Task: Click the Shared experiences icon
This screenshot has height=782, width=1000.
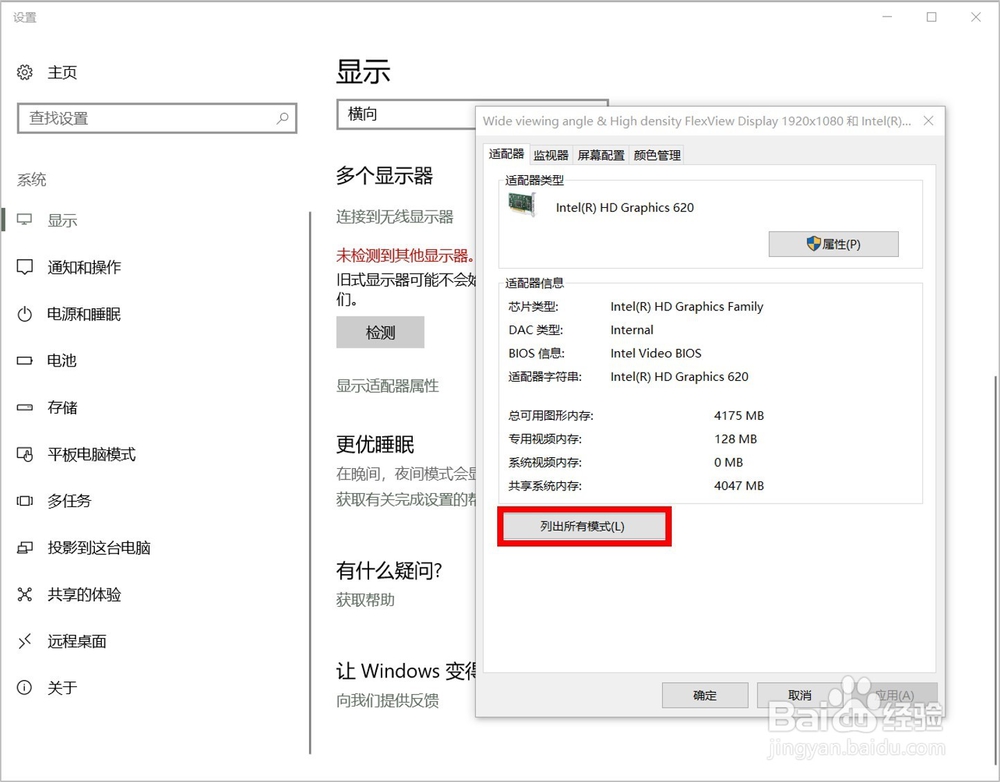Action: (24, 594)
